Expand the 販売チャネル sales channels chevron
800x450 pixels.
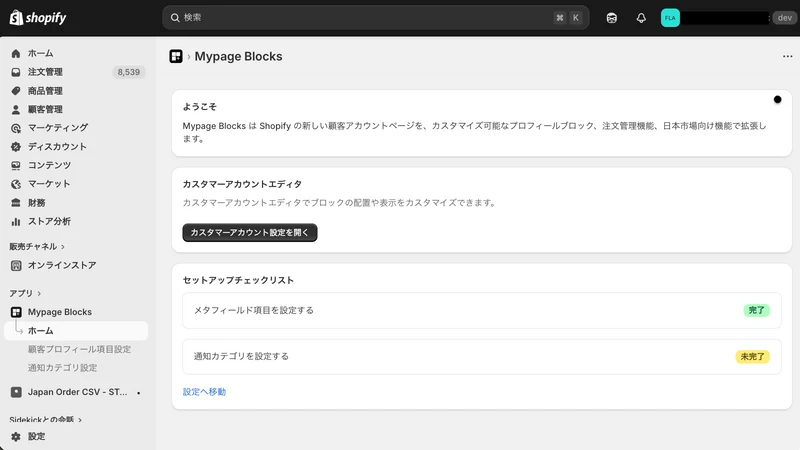[x=63, y=246]
